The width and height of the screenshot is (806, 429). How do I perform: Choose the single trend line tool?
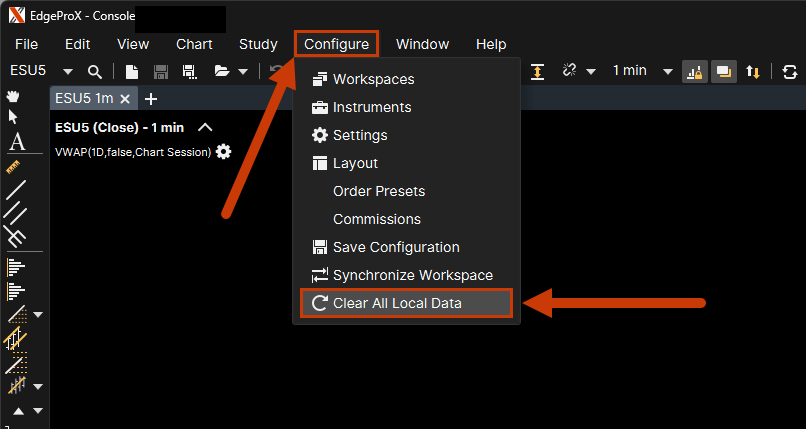[15, 189]
